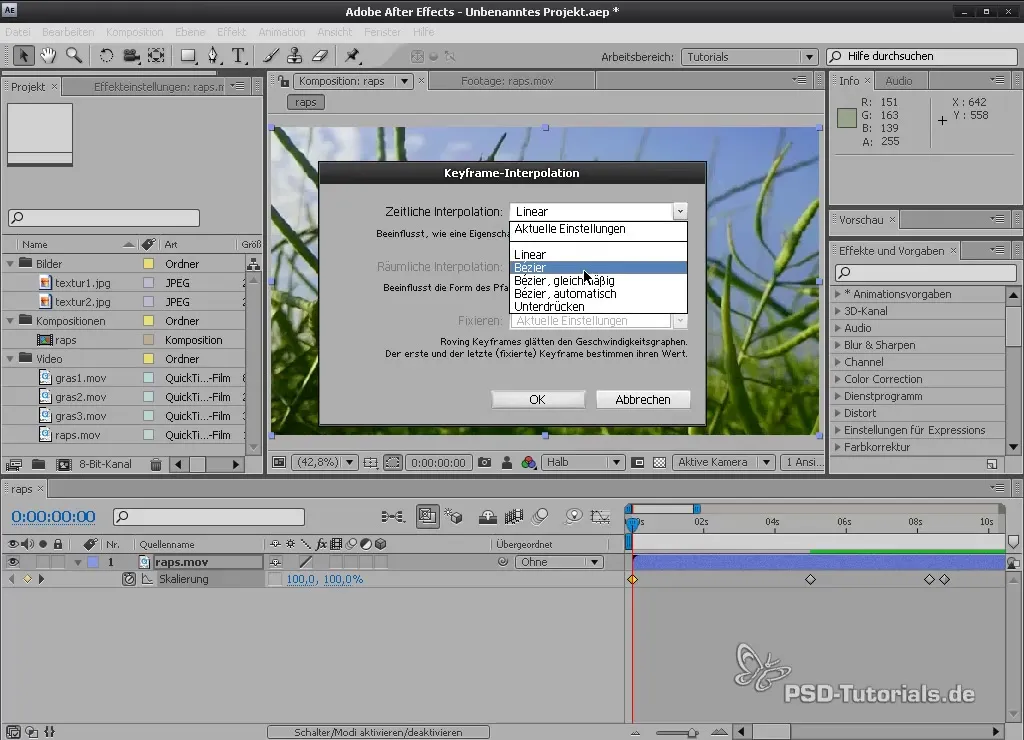Click the snapshot camera icon

485,462
